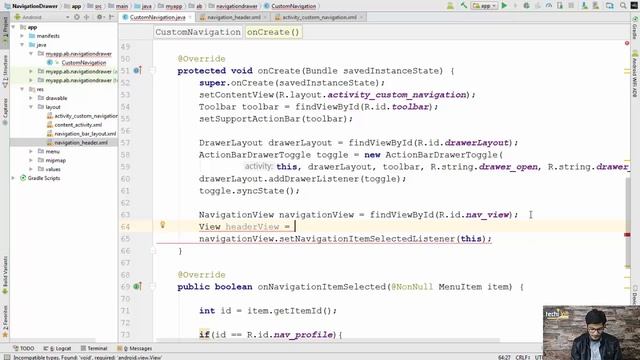The width and height of the screenshot is (640, 360).
Task: Expand the mipmap folder
Action: pos(31,160)
